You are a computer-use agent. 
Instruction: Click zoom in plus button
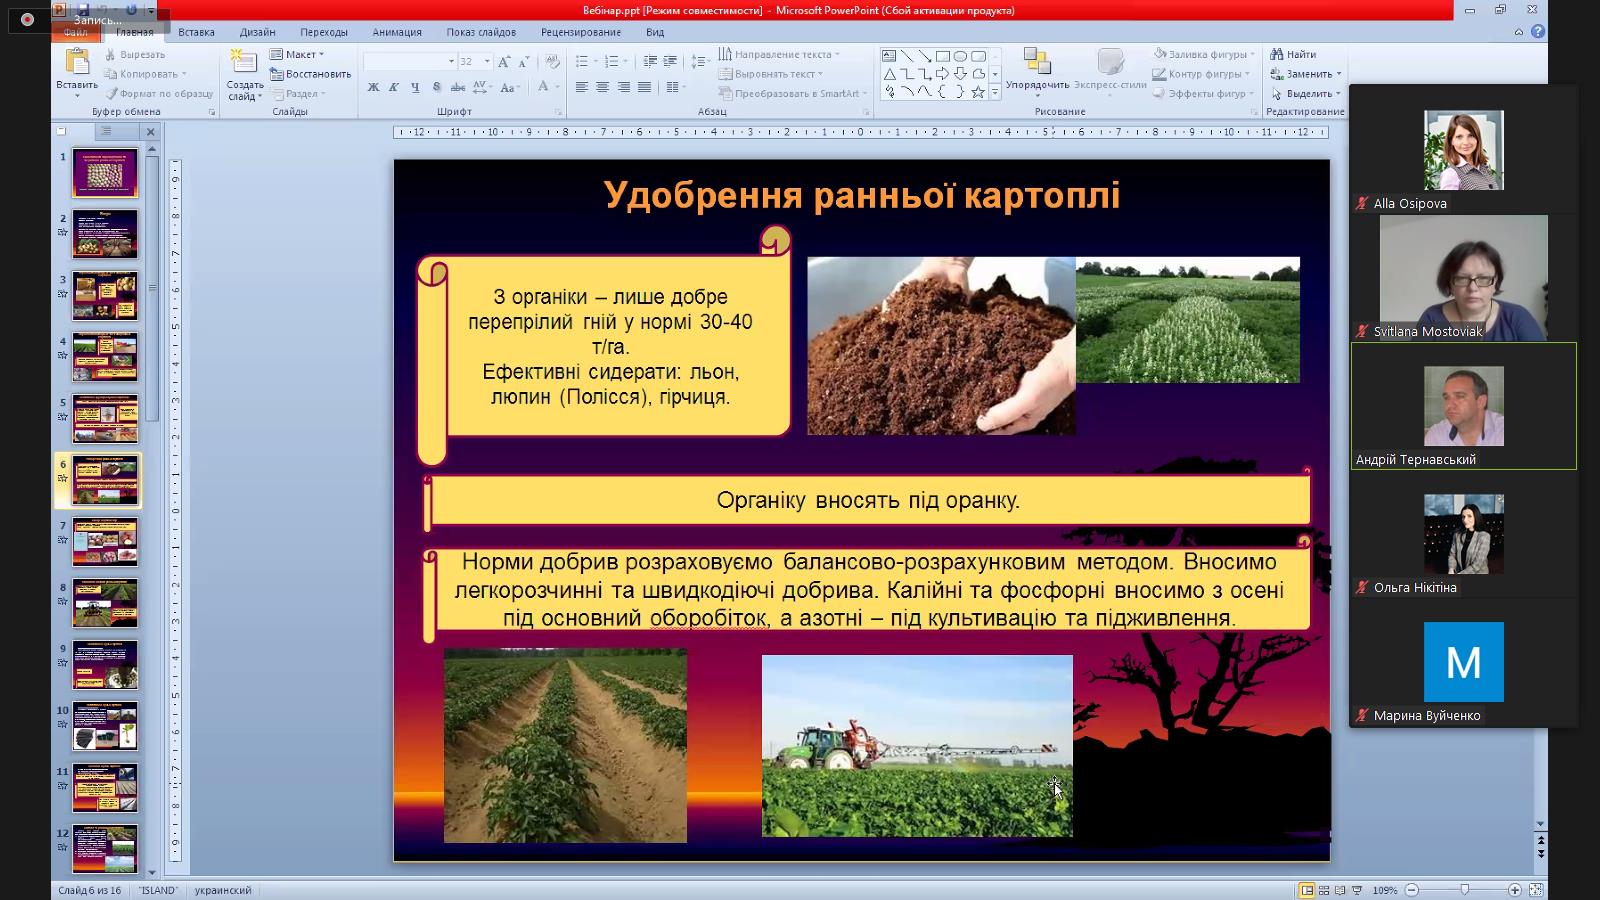[x=1515, y=890]
